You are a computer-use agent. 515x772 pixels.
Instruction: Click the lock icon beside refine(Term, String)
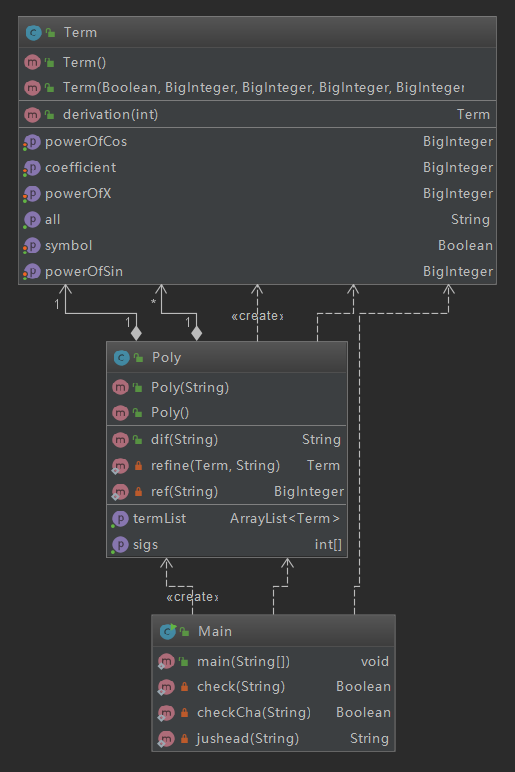tap(138, 465)
